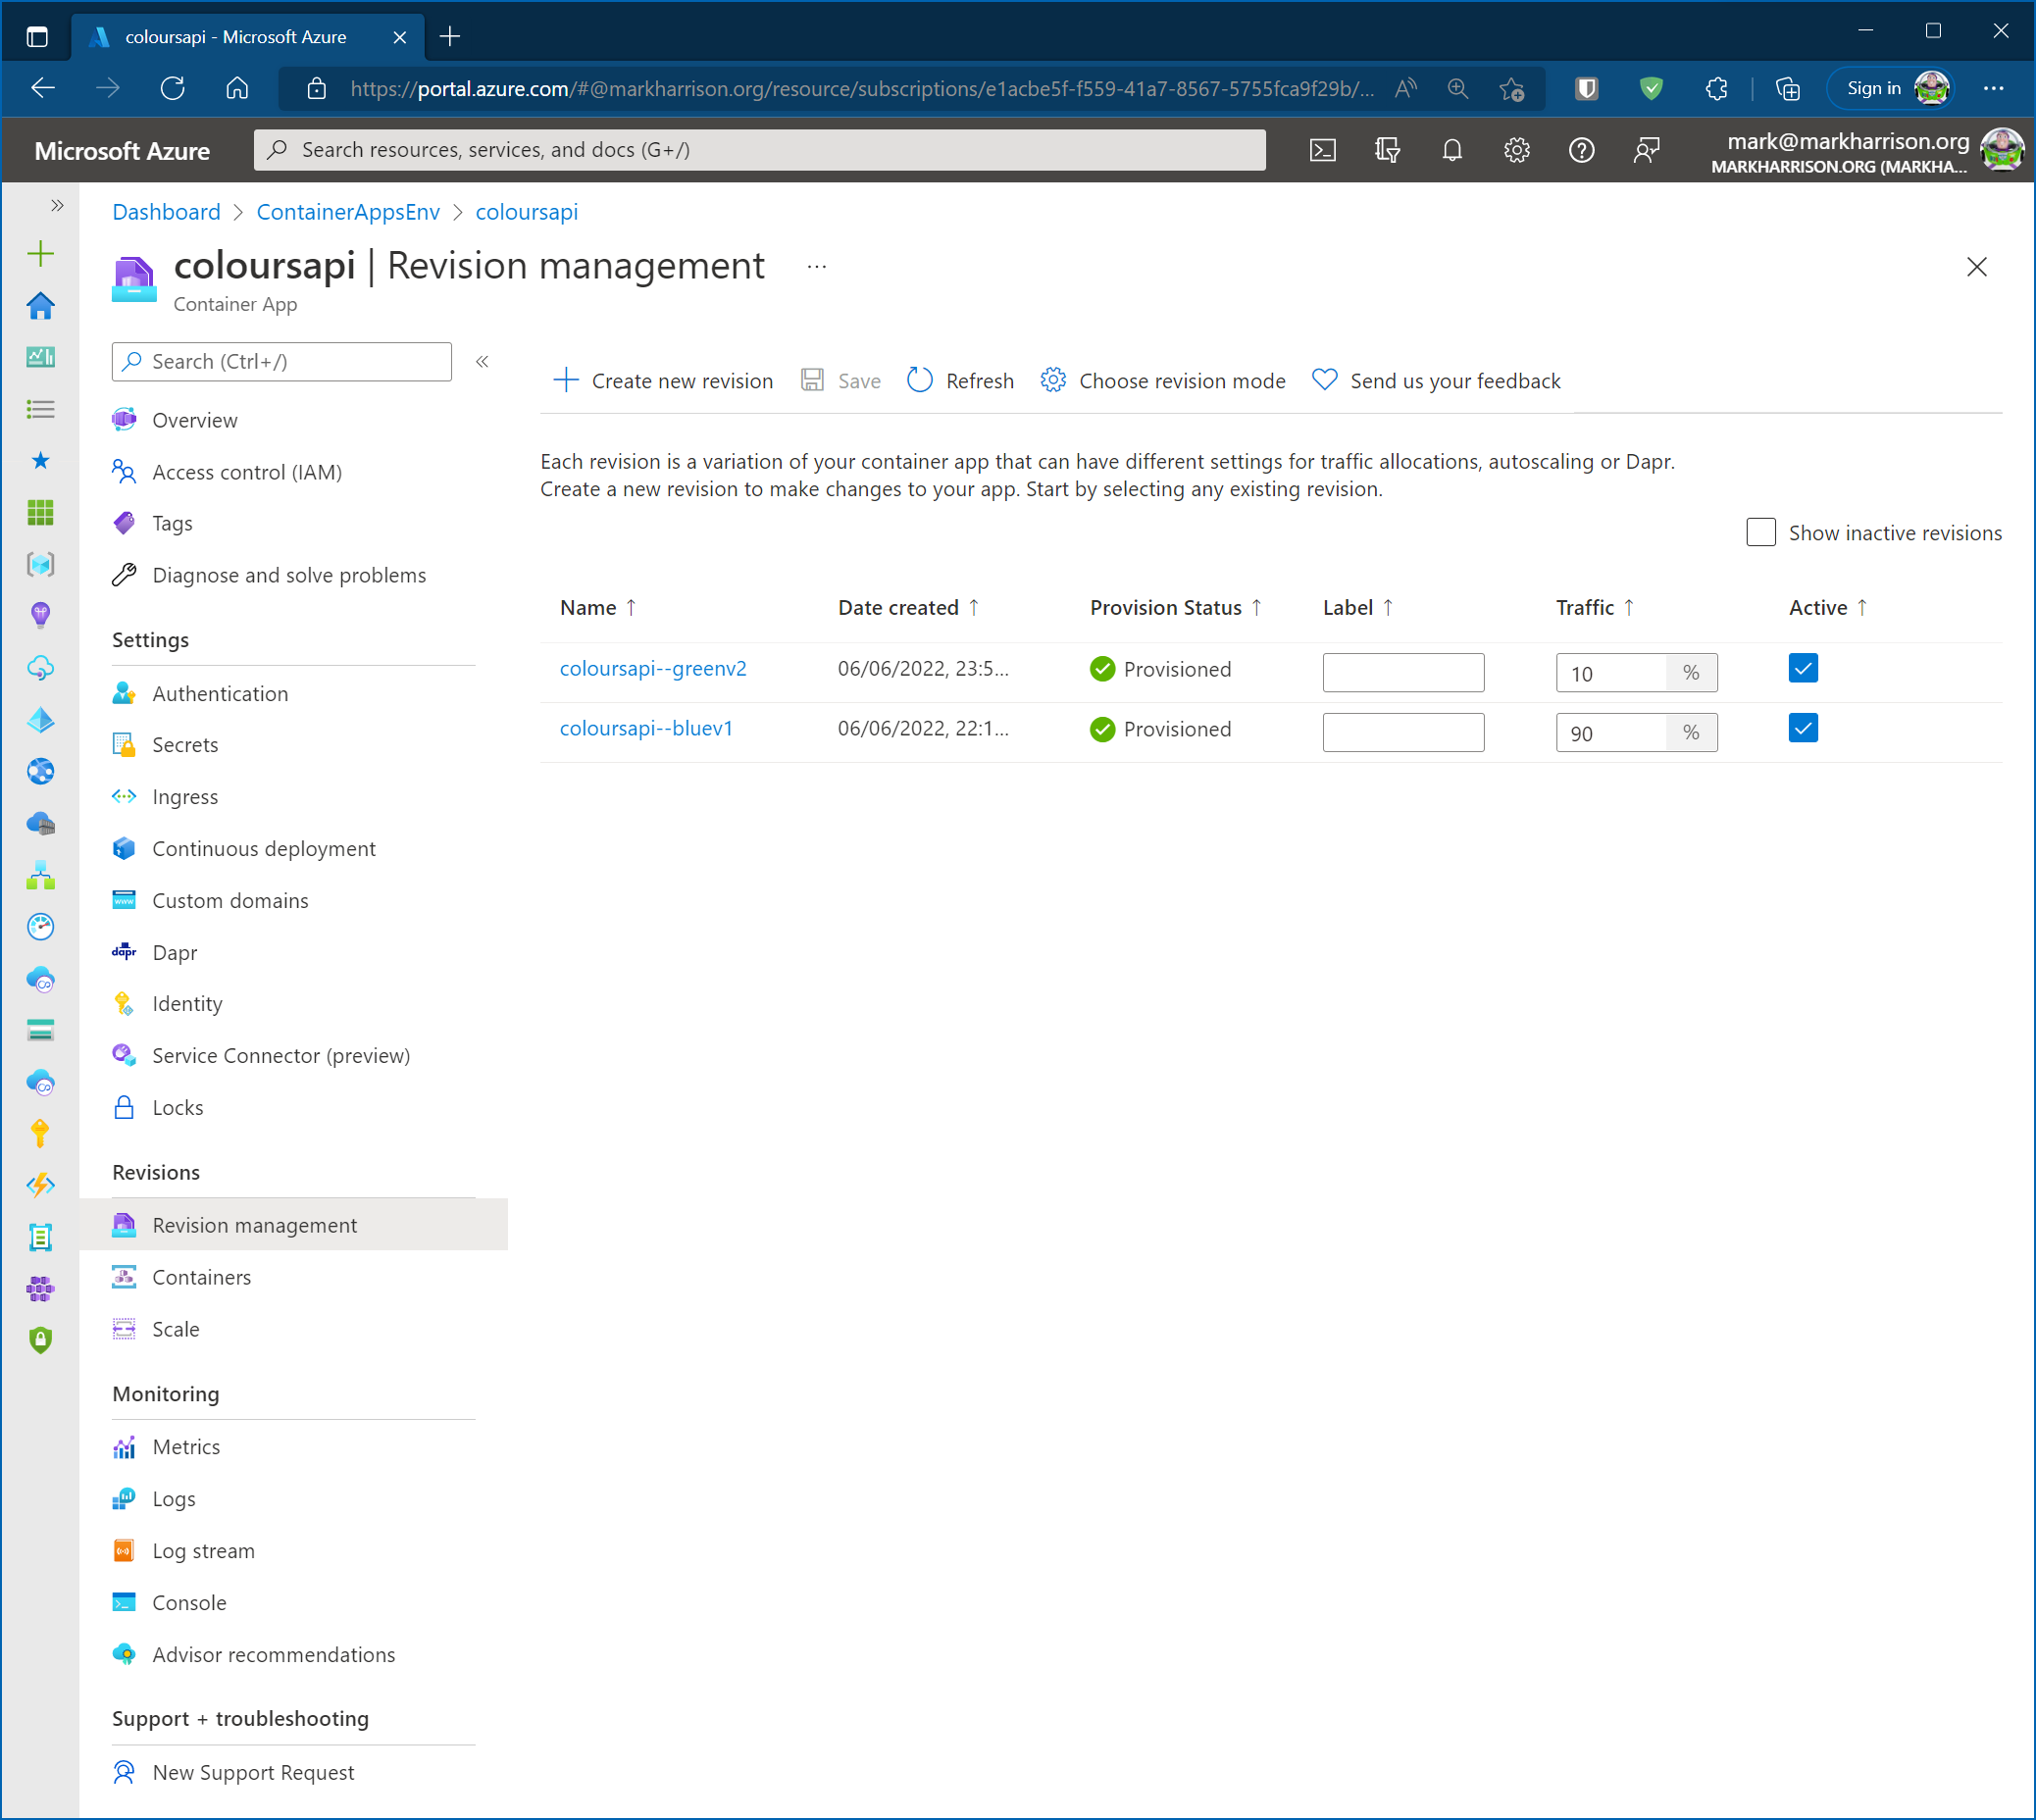Click Choose revision mode
The height and width of the screenshot is (1820, 2036).
pos(1163,380)
